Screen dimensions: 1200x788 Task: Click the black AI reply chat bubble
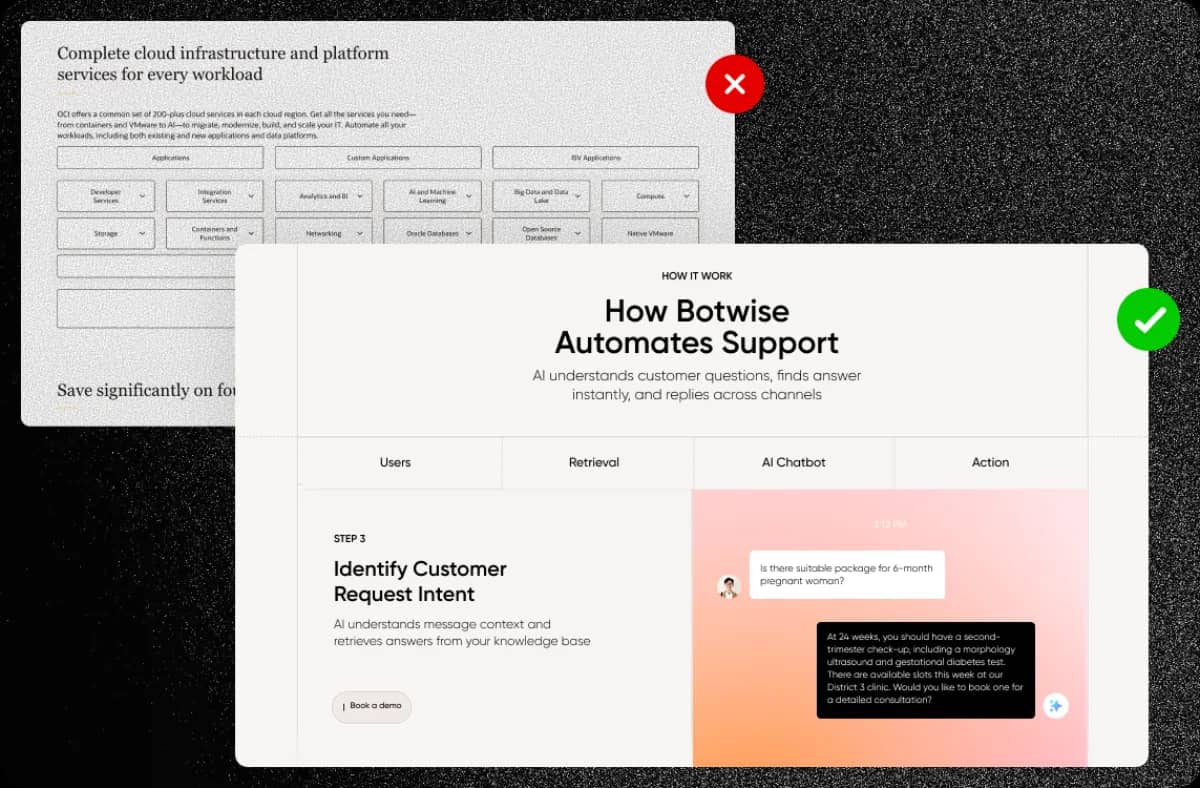click(926, 670)
